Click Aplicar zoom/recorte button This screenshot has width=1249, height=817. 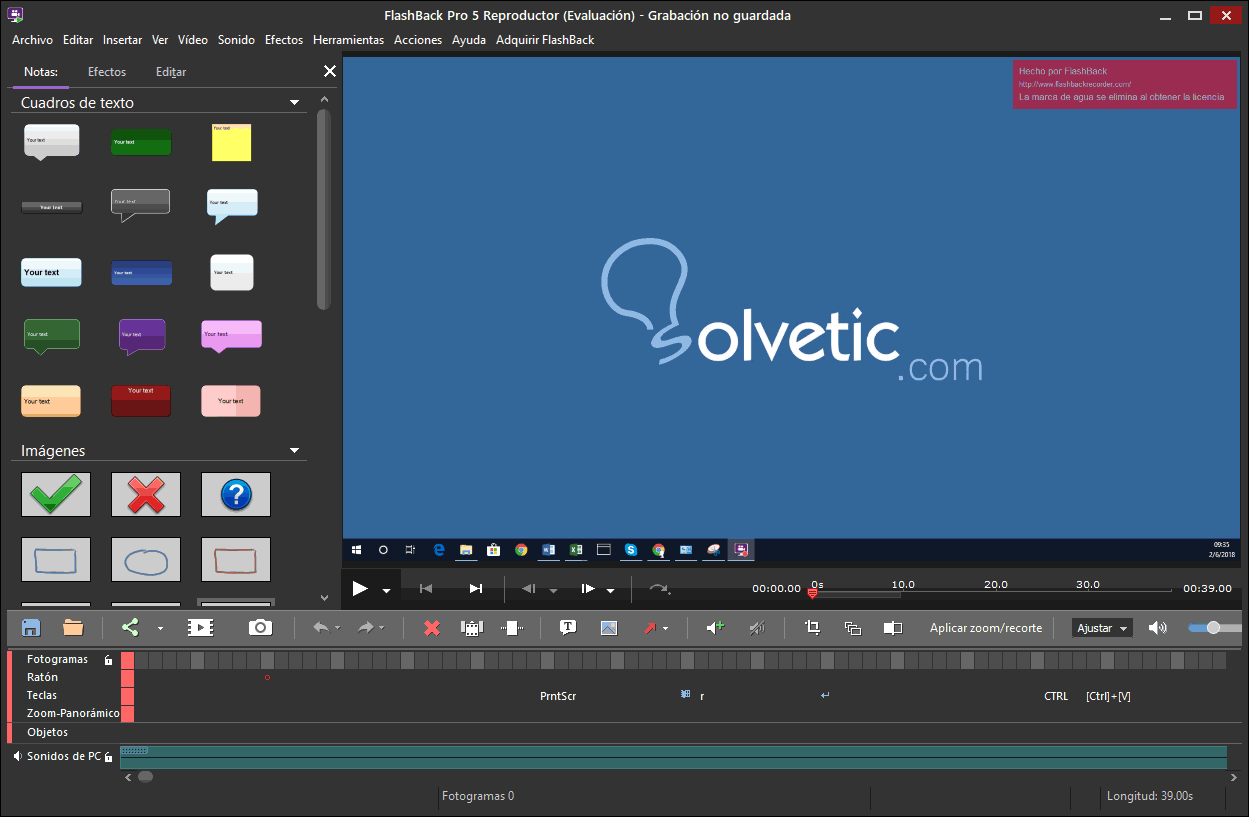pyautogui.click(x=986, y=628)
